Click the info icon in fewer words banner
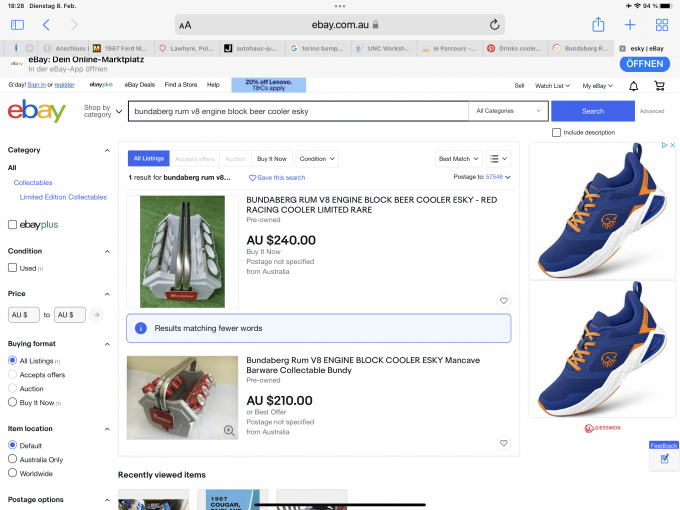Screen dimensions: 680x510 point(141,328)
